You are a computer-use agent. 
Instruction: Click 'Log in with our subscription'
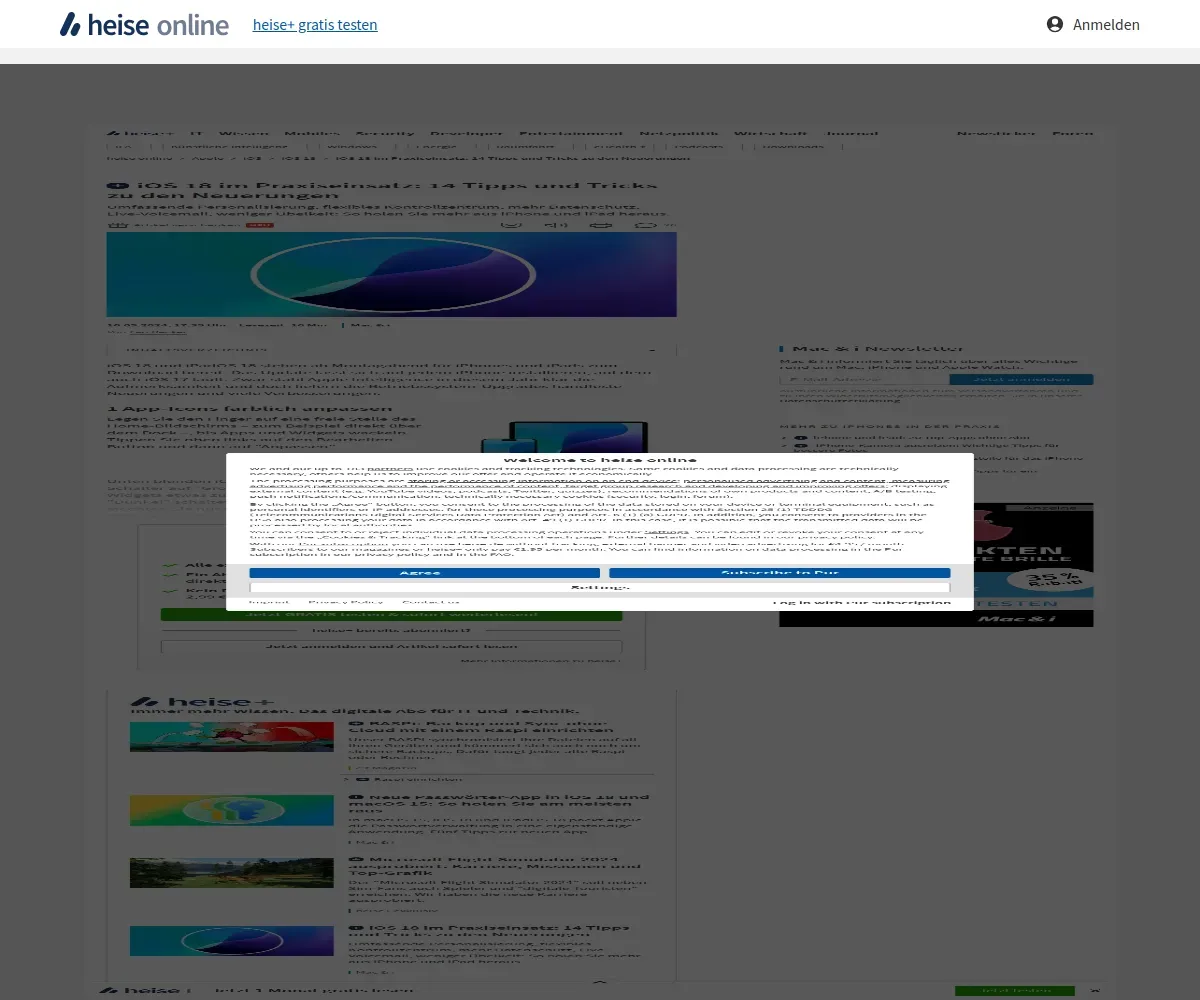pyautogui.click(x=861, y=602)
